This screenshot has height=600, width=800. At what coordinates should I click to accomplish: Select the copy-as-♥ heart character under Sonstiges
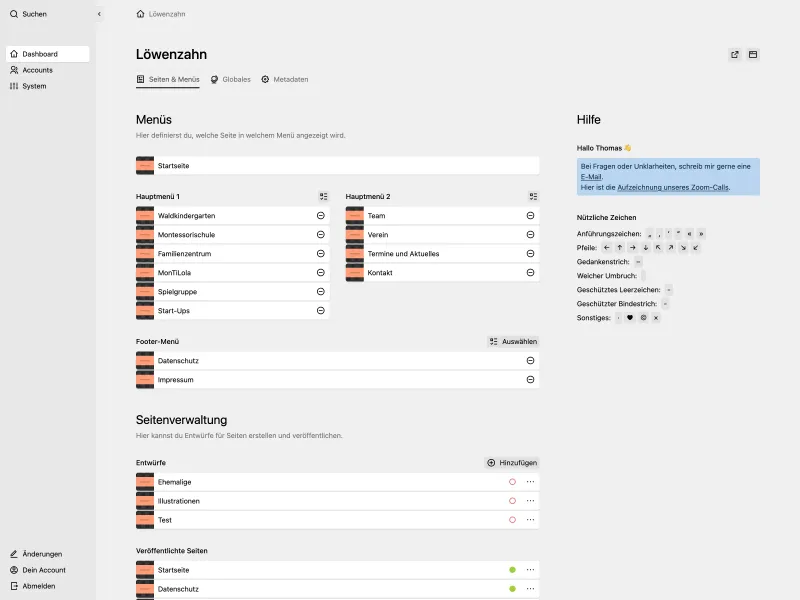pos(630,316)
